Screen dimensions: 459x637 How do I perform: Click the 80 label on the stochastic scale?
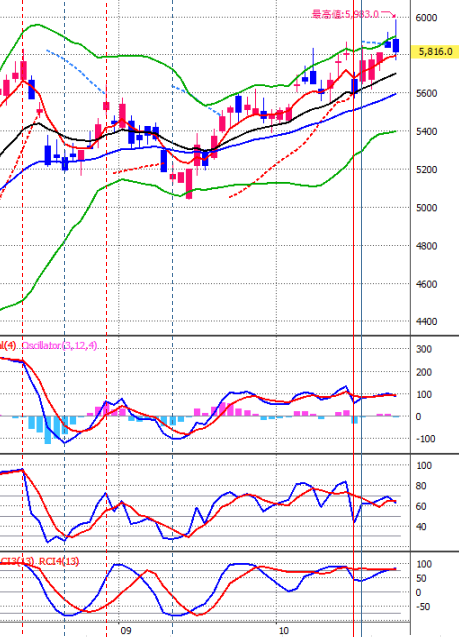424,486
